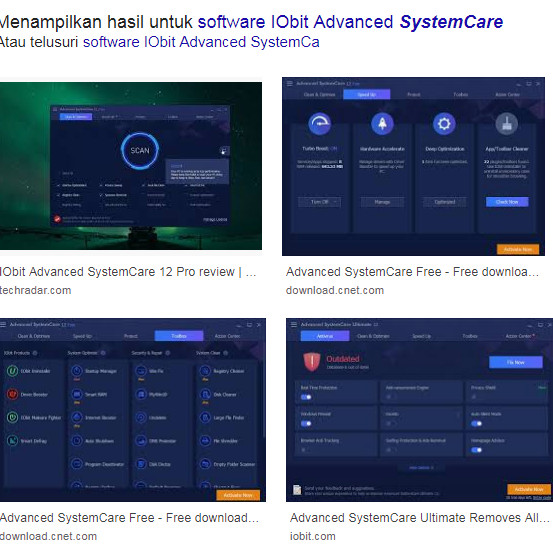
Task: Click the Program Deactivator icon
Action: pos(77,464)
